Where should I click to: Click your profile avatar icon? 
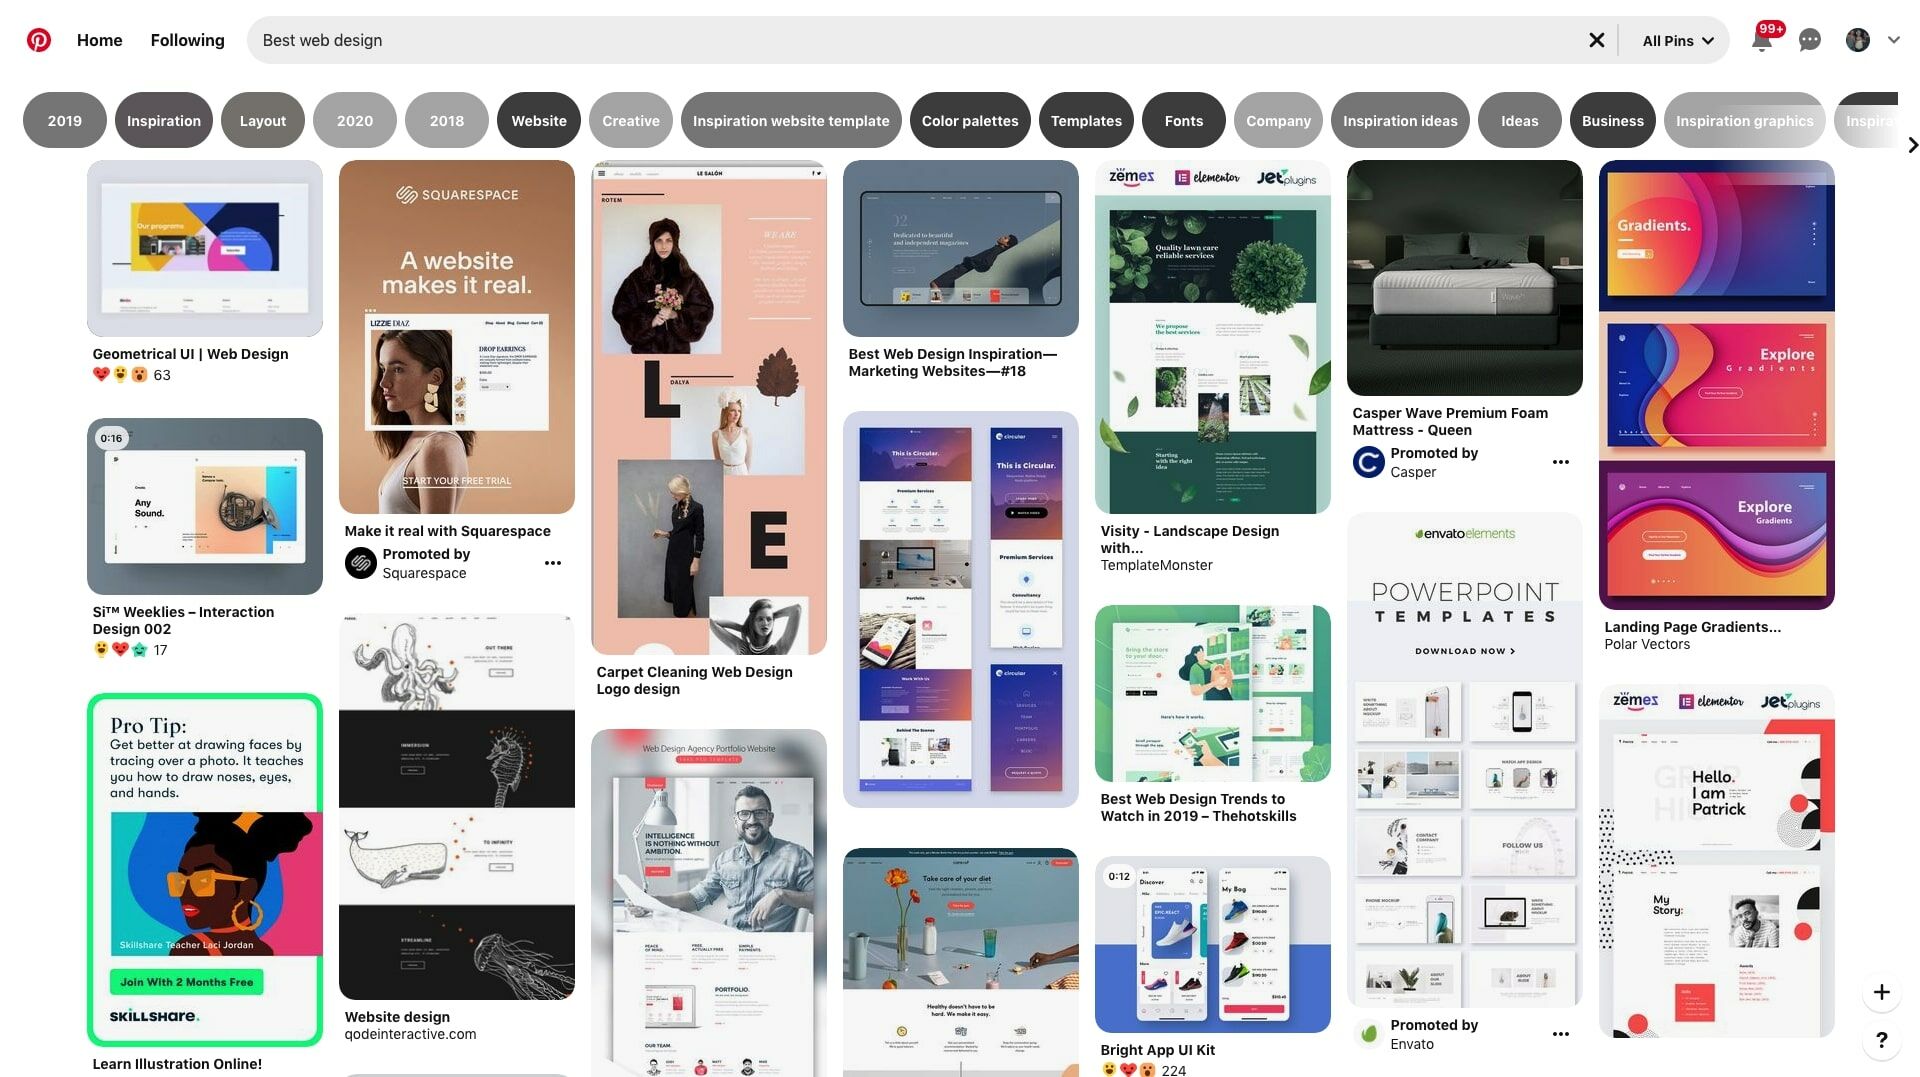[x=1857, y=40]
